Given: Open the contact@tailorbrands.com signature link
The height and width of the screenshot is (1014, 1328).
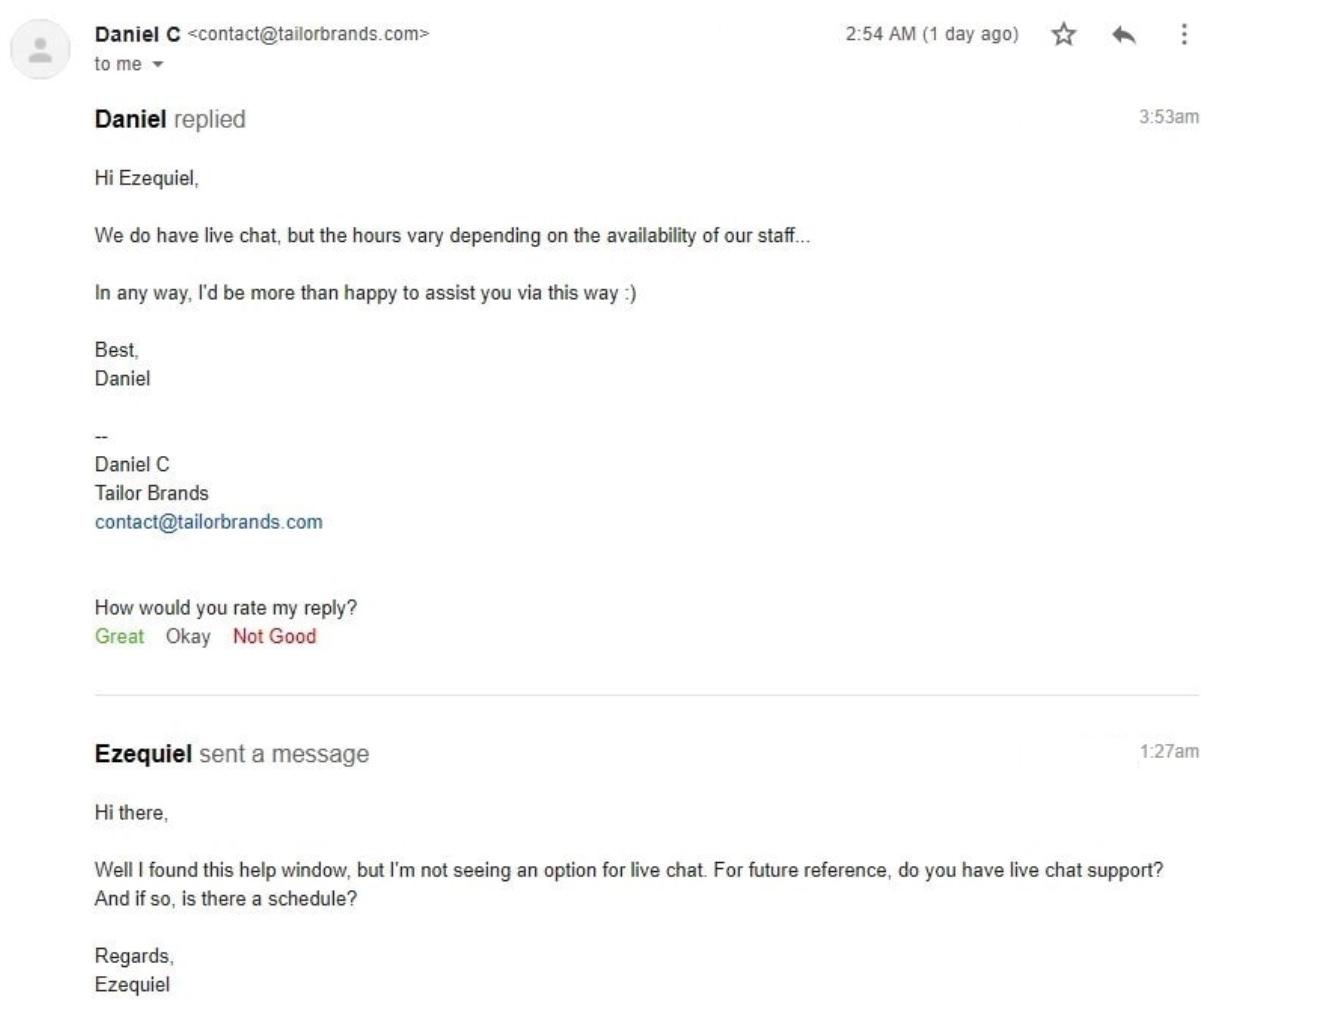Looking at the screenshot, I should [x=208, y=522].
